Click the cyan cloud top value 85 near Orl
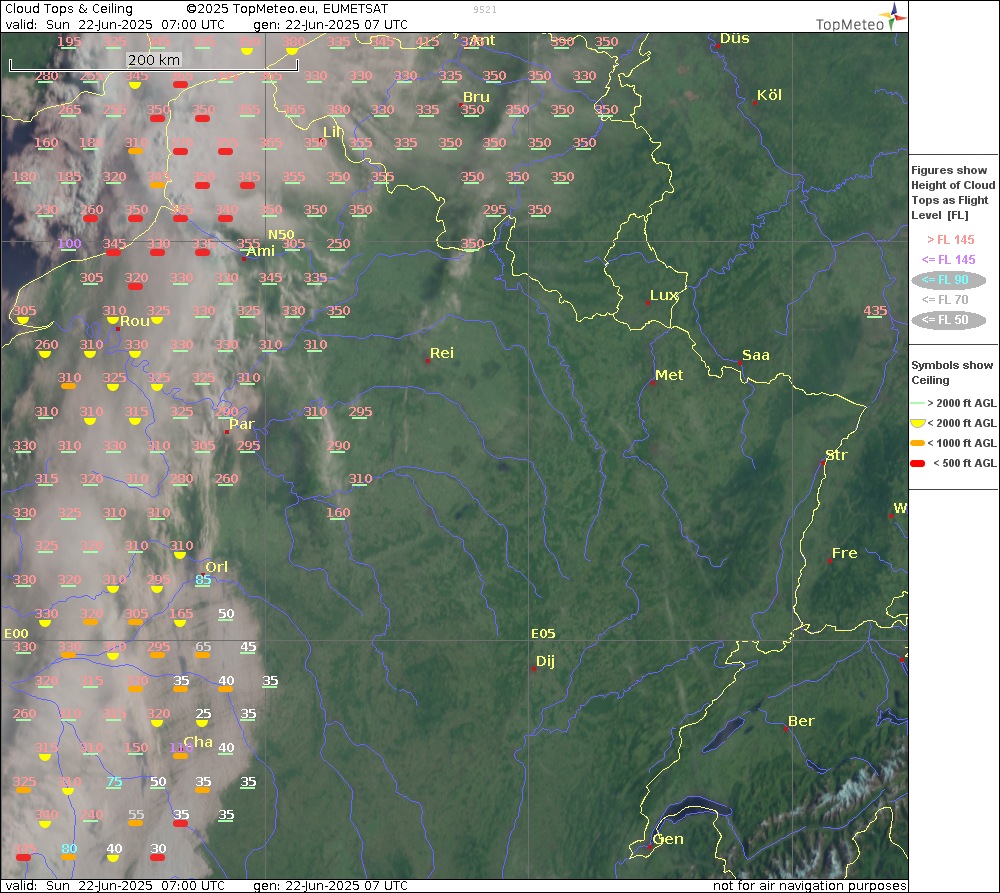The image size is (1000, 893). pos(203,579)
